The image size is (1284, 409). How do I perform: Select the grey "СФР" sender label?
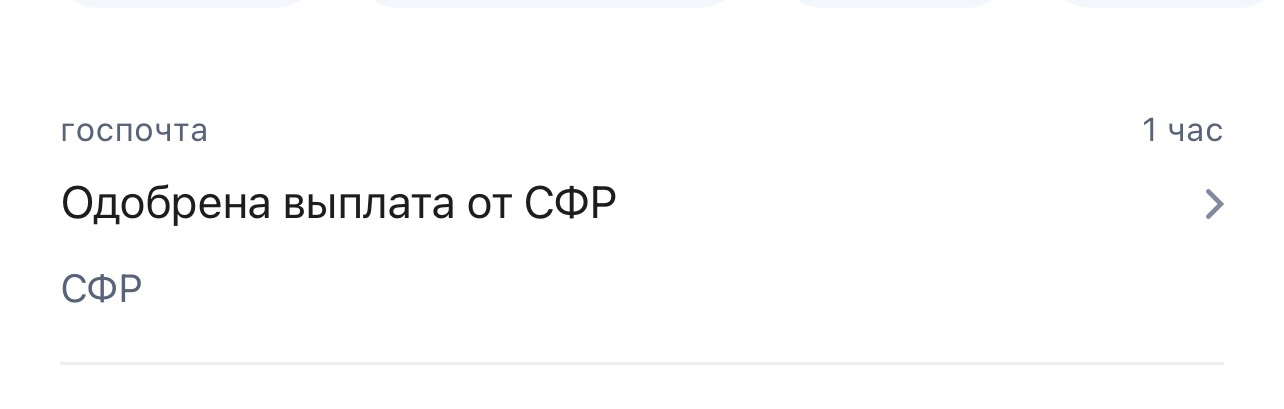[x=101, y=289]
